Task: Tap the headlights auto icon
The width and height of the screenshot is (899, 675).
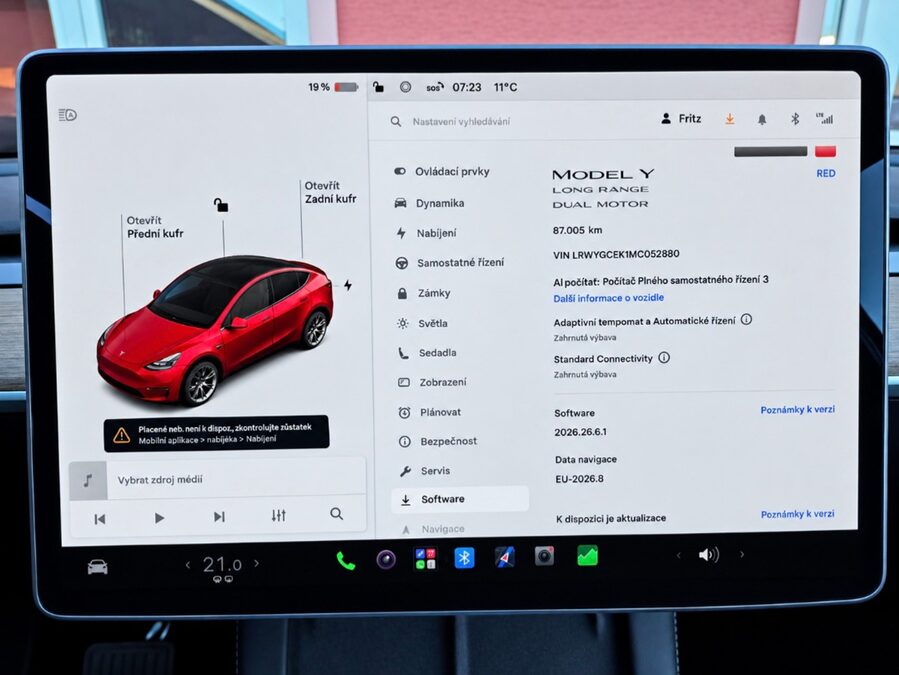Action: tap(68, 115)
